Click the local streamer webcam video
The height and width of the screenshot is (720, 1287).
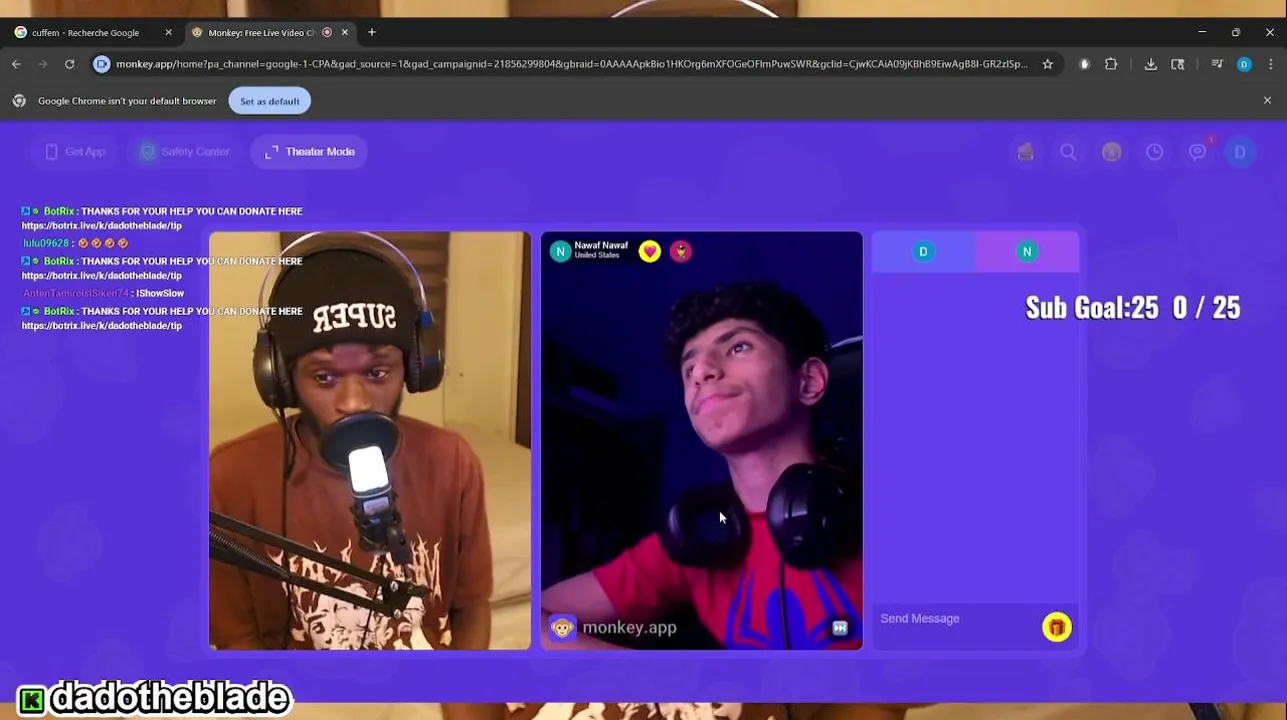(x=370, y=441)
